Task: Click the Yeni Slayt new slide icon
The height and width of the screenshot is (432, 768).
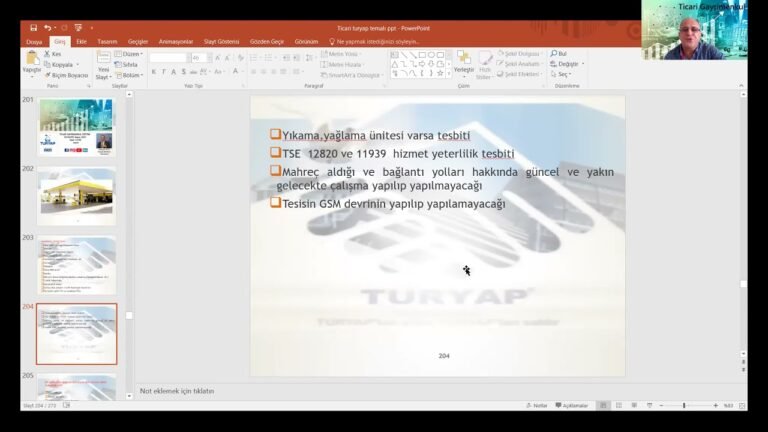Action: 103,58
